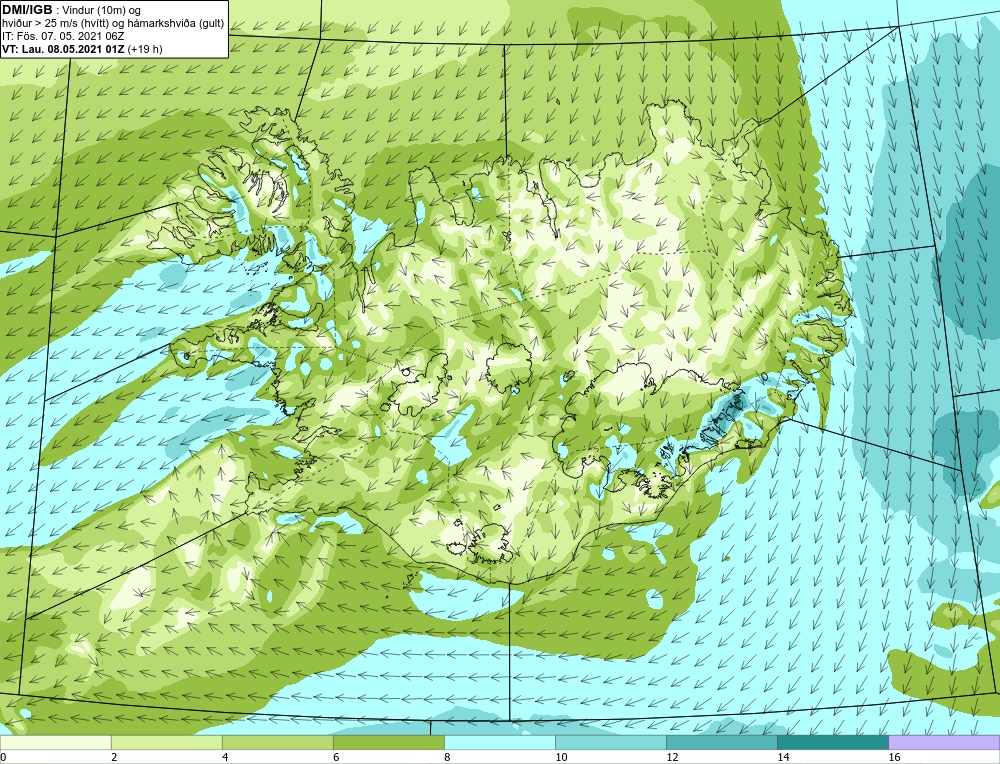Click the 'IT: Fös. 07. 05. 2021 06Z' line
This screenshot has width=1000, height=764.
[63, 36]
